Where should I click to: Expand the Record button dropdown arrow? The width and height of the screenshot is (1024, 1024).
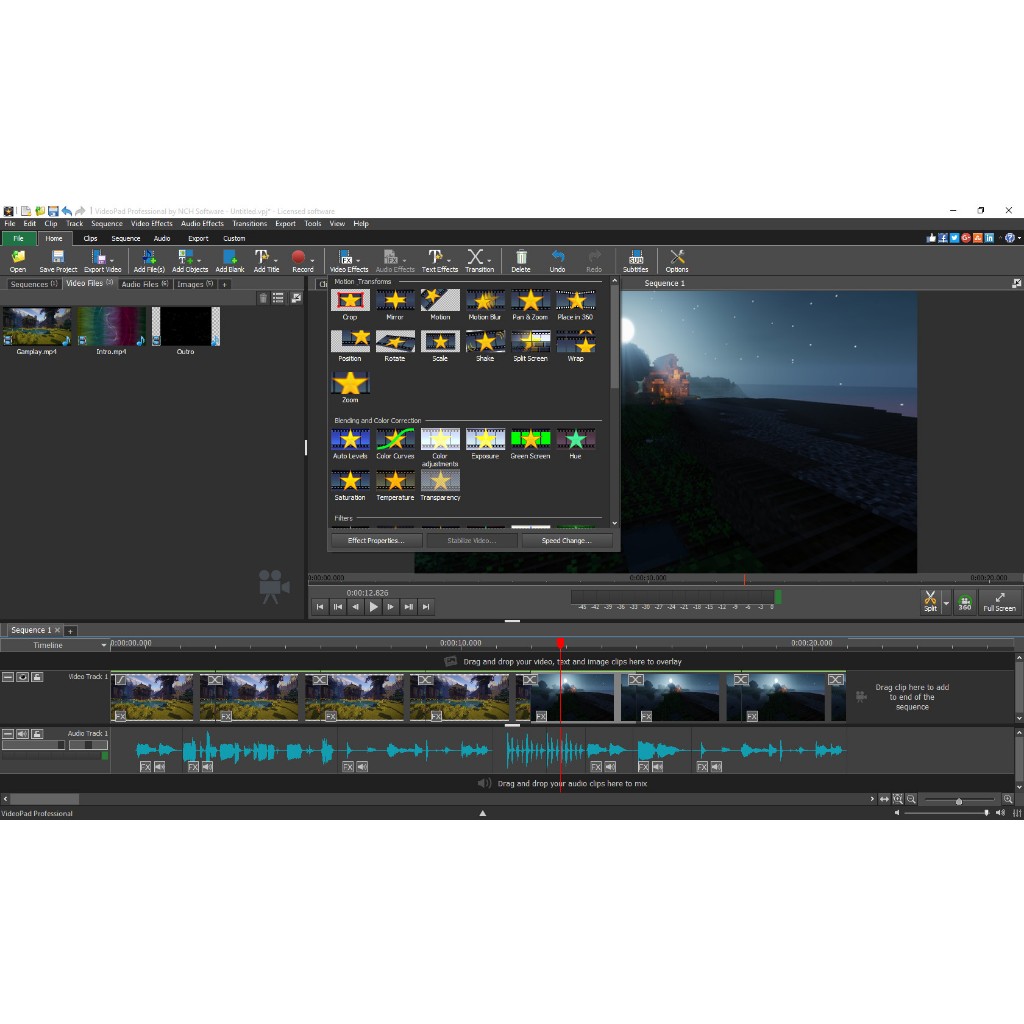pyautogui.click(x=313, y=261)
